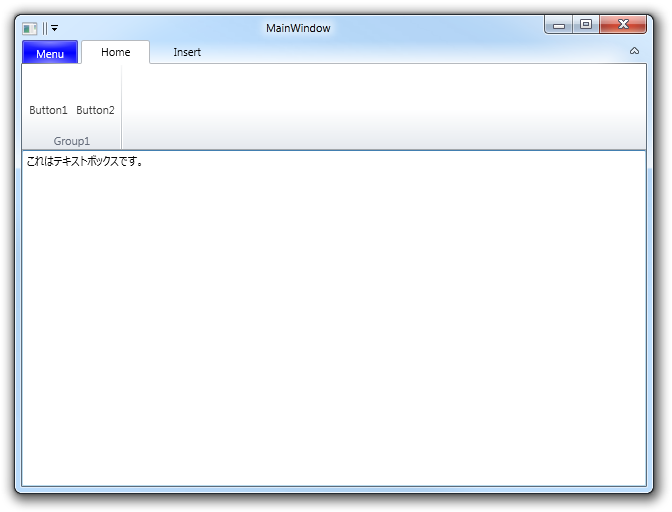This screenshot has height=512, width=672.
Task: Switch to the Insert ribbon tab
Action: pyautogui.click(x=187, y=52)
